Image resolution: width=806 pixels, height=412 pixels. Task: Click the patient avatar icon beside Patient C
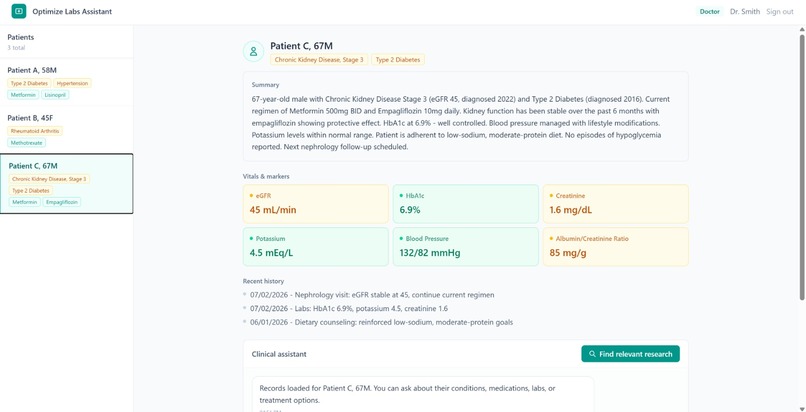tap(253, 51)
